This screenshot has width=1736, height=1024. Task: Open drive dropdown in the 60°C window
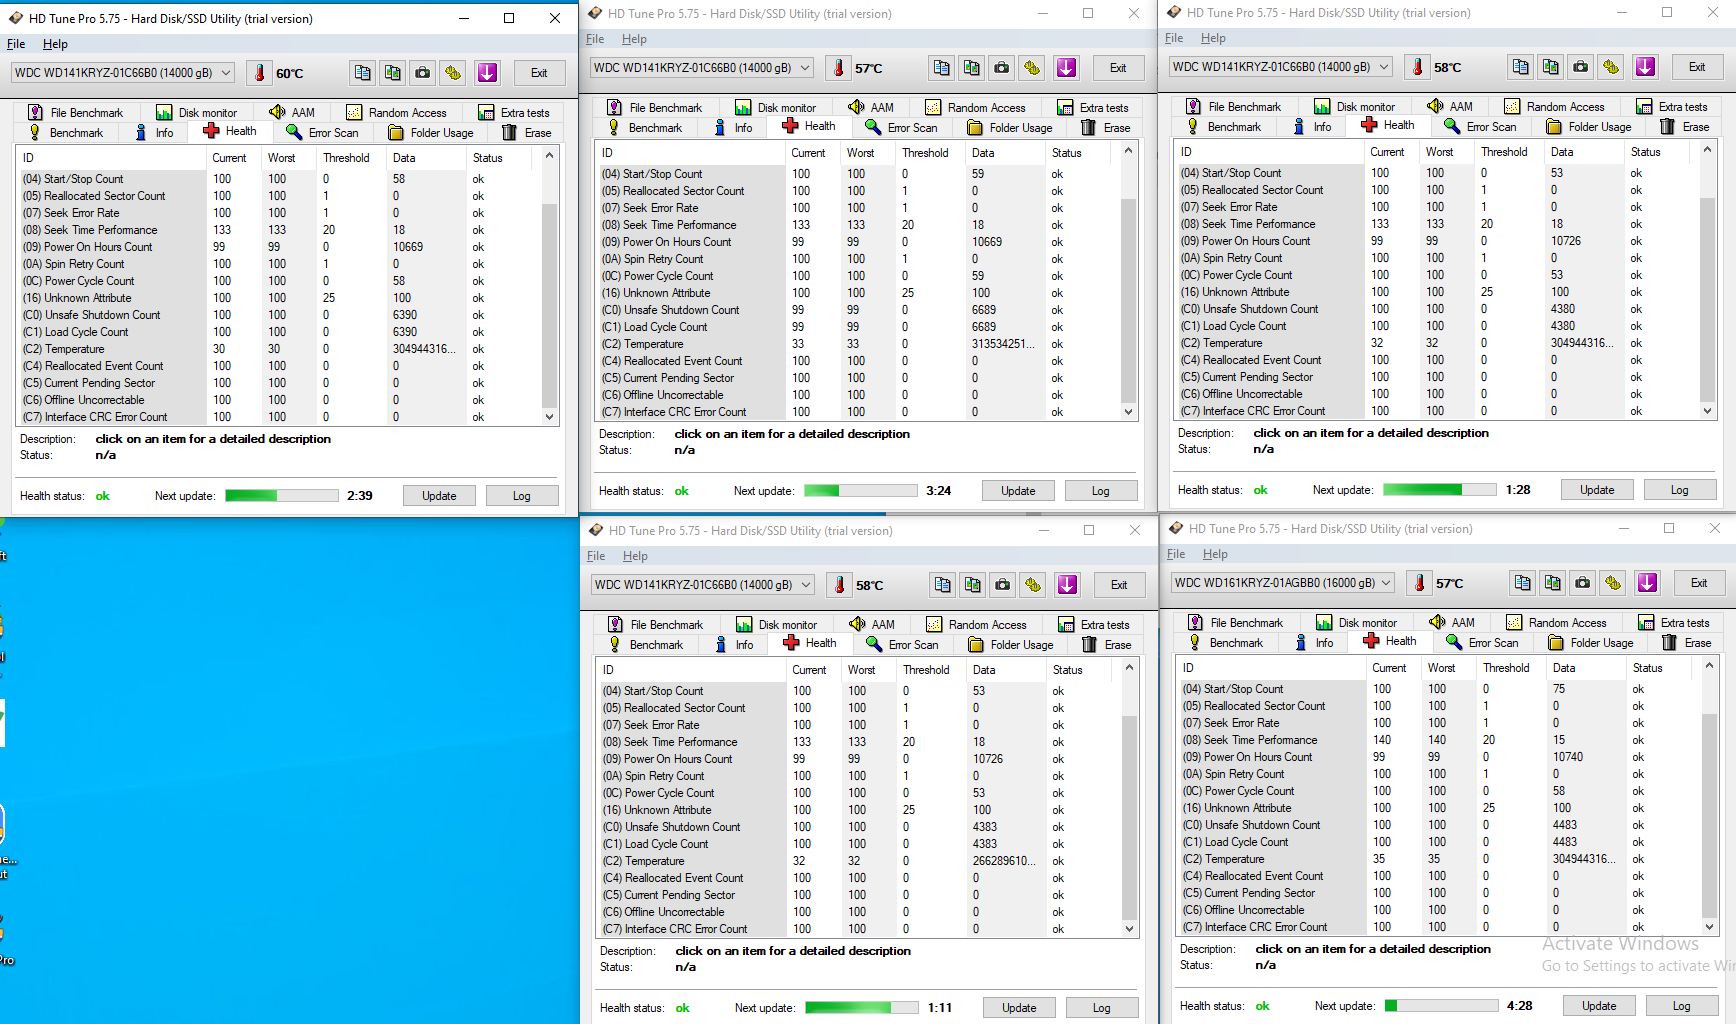click(x=226, y=73)
